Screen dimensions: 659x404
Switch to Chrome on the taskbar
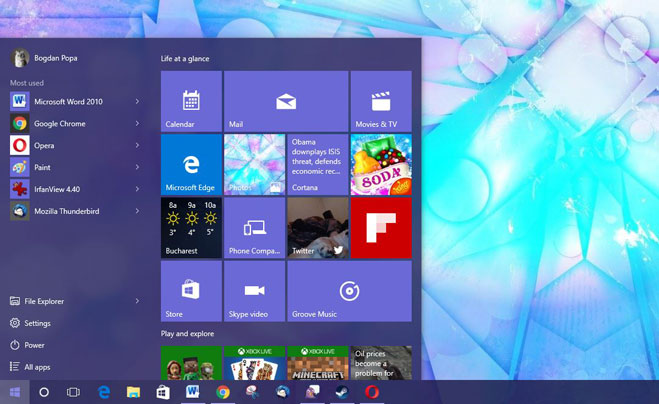pos(223,392)
